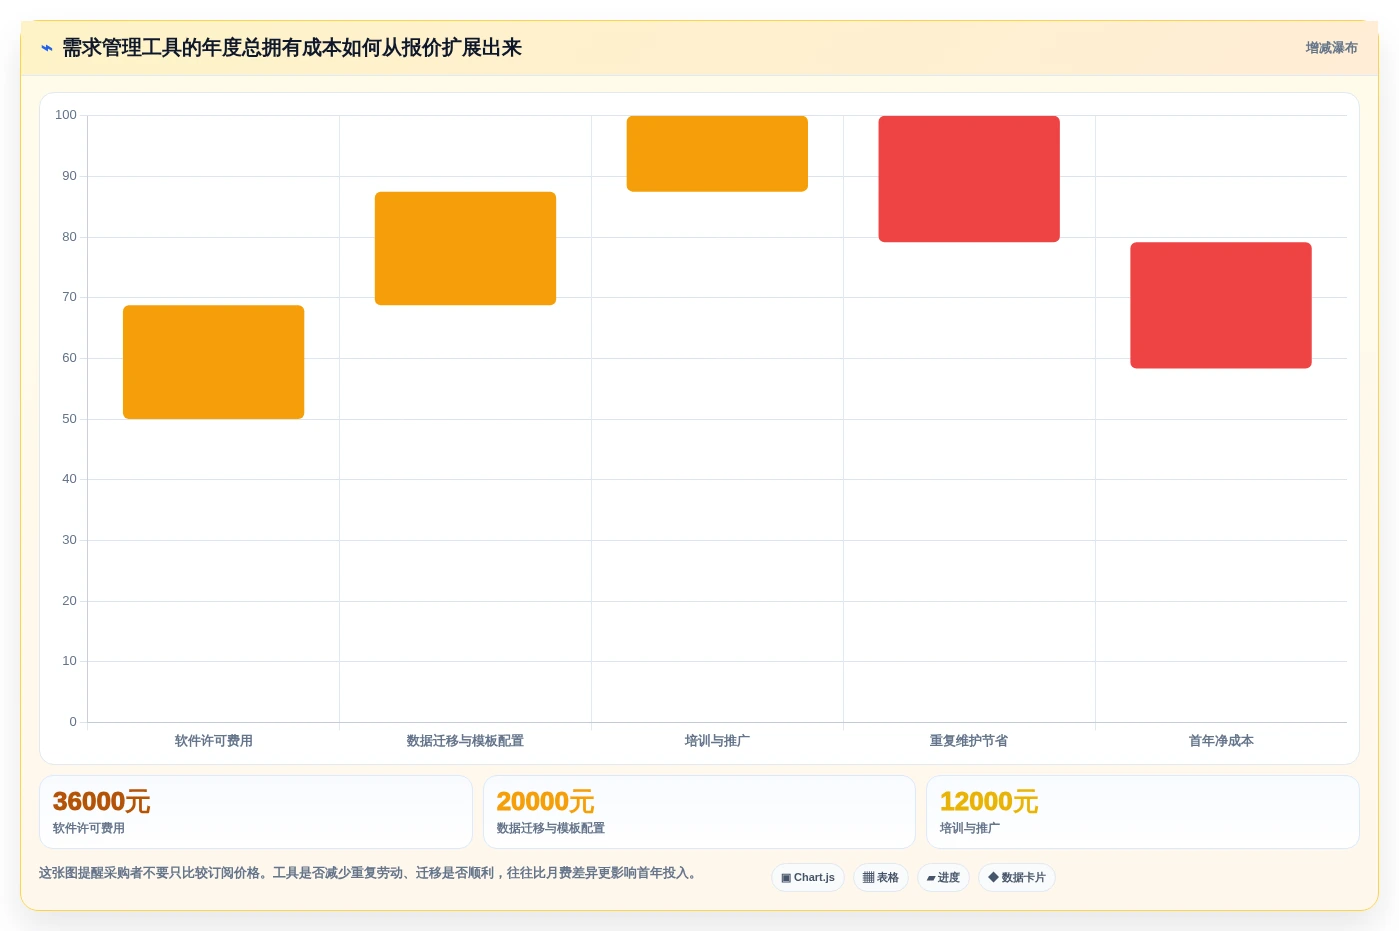1399x931 pixels.
Task: Click y-axis tick value 100
Action: click(x=66, y=115)
